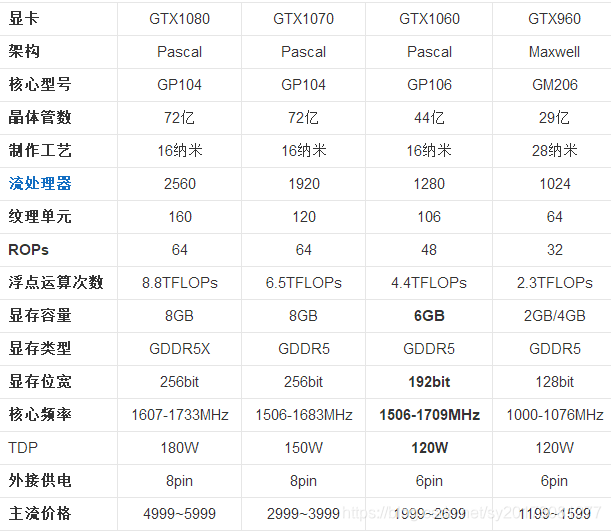The height and width of the screenshot is (531, 611).
Task: Select the 1920 stream processor value
Action: point(304,184)
